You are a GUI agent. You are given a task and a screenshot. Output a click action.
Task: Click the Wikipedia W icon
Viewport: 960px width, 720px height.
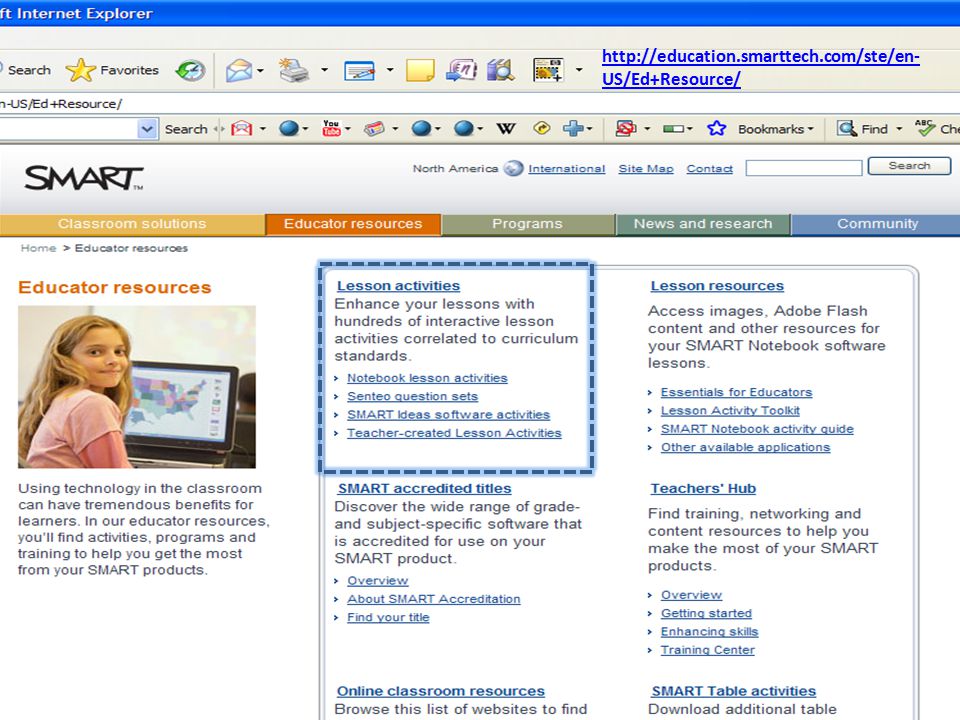pyautogui.click(x=506, y=129)
